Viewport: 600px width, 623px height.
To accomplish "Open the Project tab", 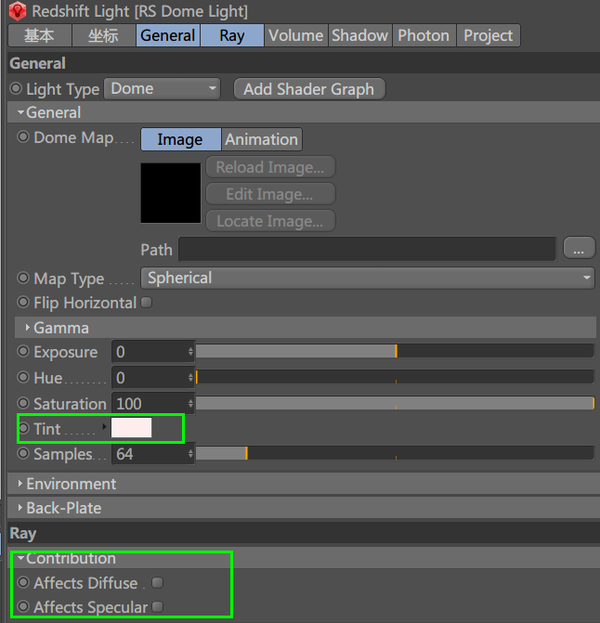I will 488,35.
